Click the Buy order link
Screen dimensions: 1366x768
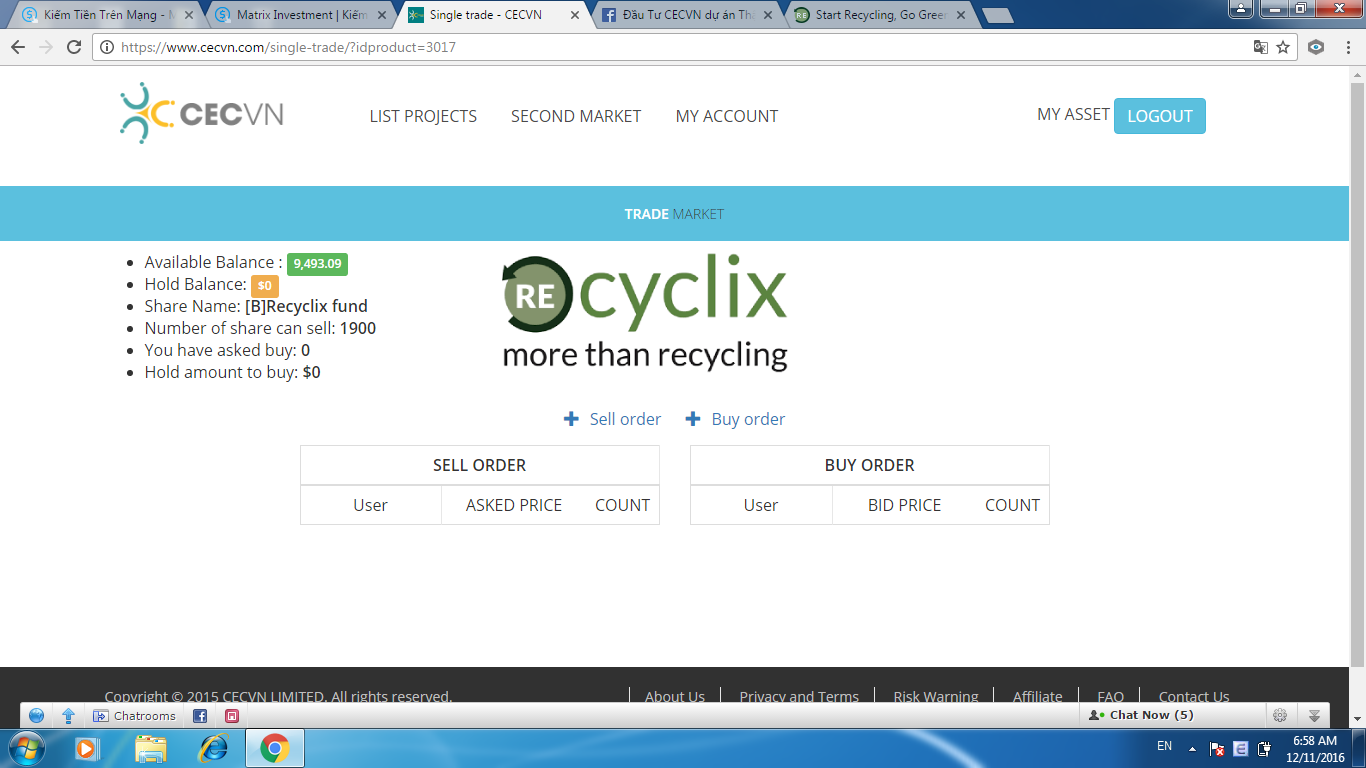click(748, 419)
